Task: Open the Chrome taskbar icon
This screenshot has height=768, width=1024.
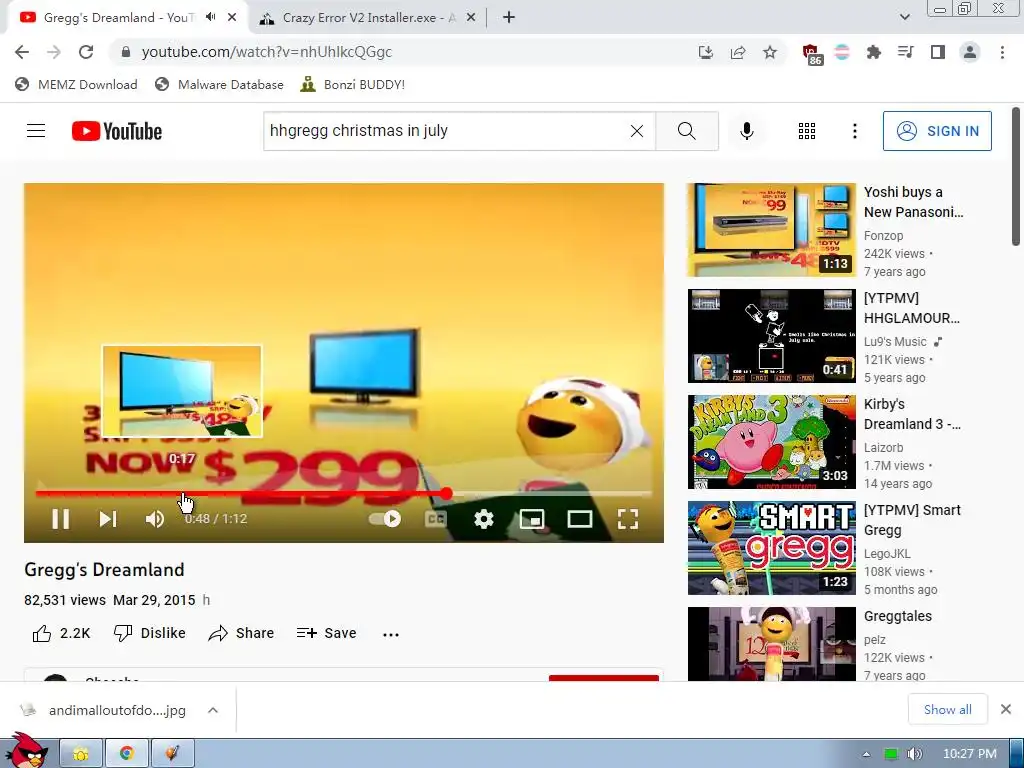Action: [x=127, y=754]
